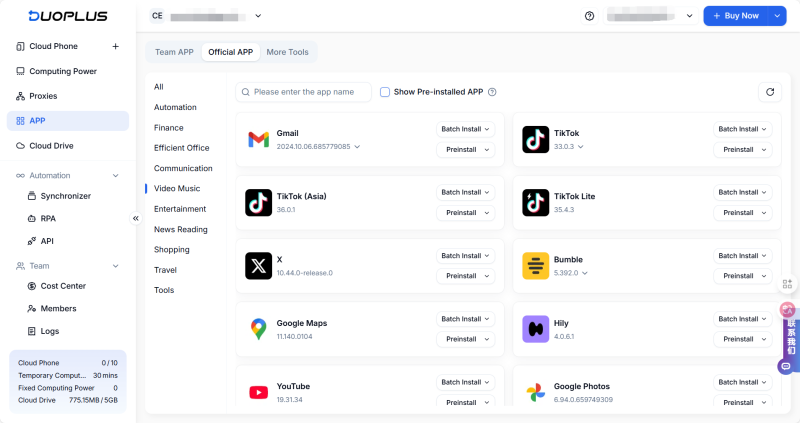Open the floating QR grid icon
Viewport: 800px width, 423px height.
coord(787,284)
